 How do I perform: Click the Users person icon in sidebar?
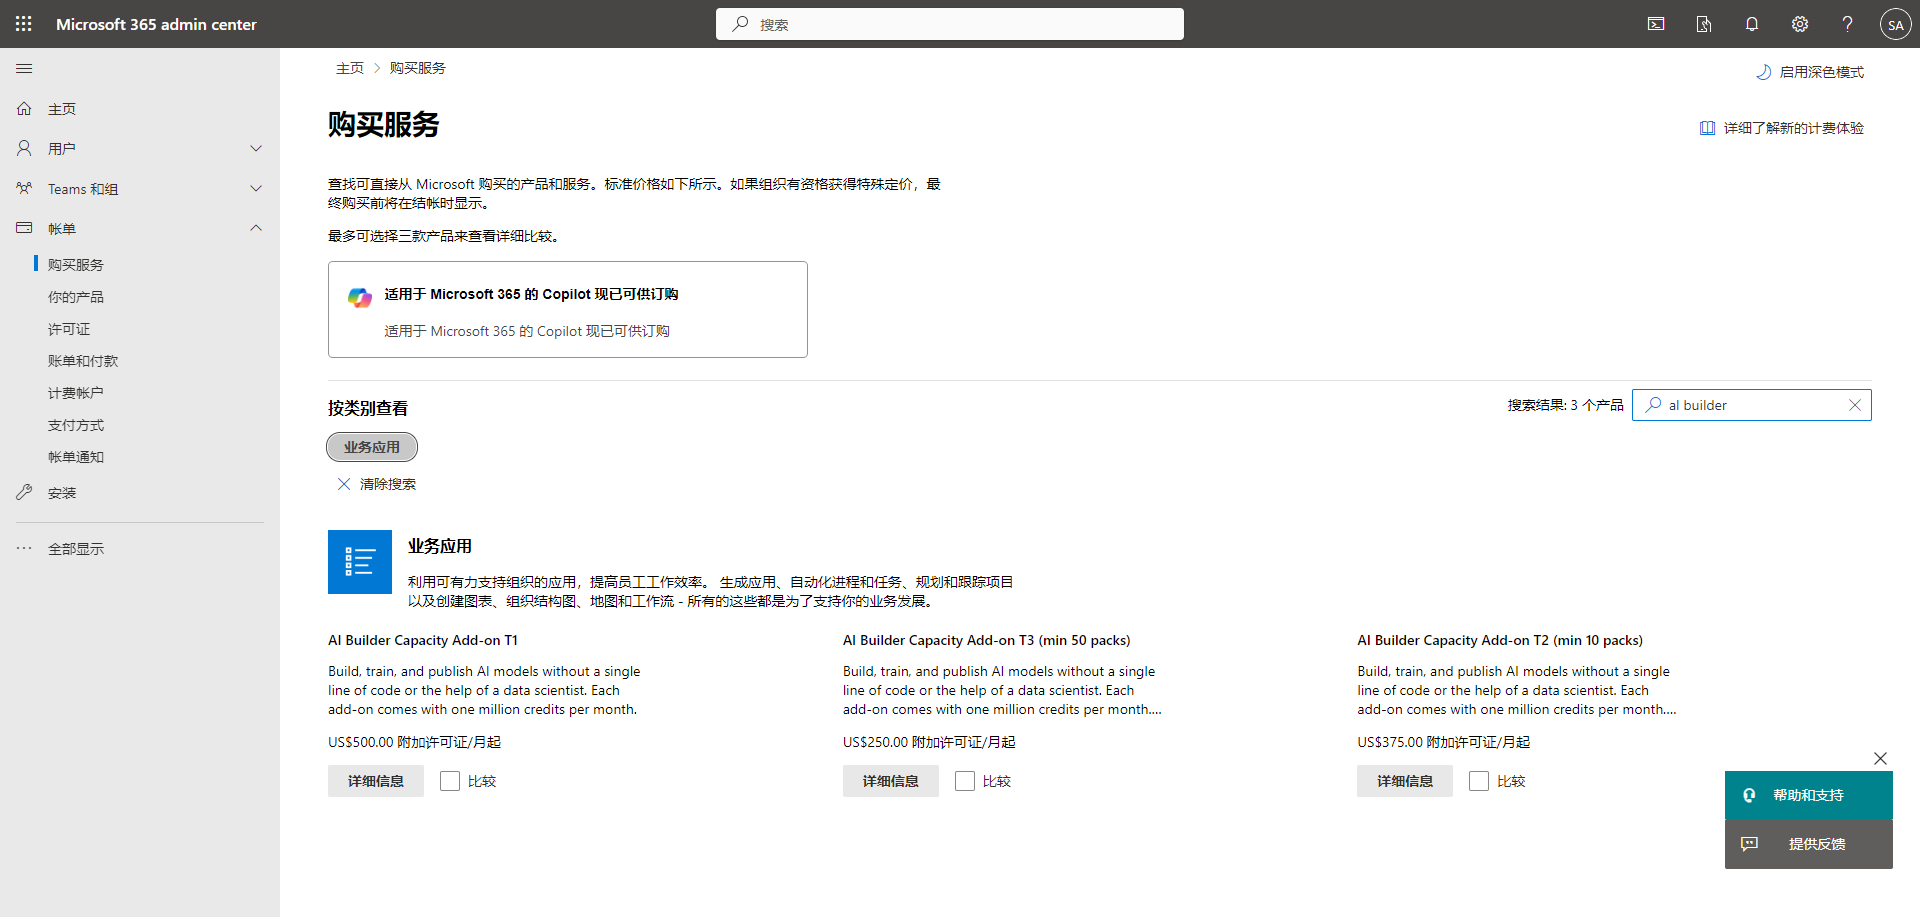point(24,148)
